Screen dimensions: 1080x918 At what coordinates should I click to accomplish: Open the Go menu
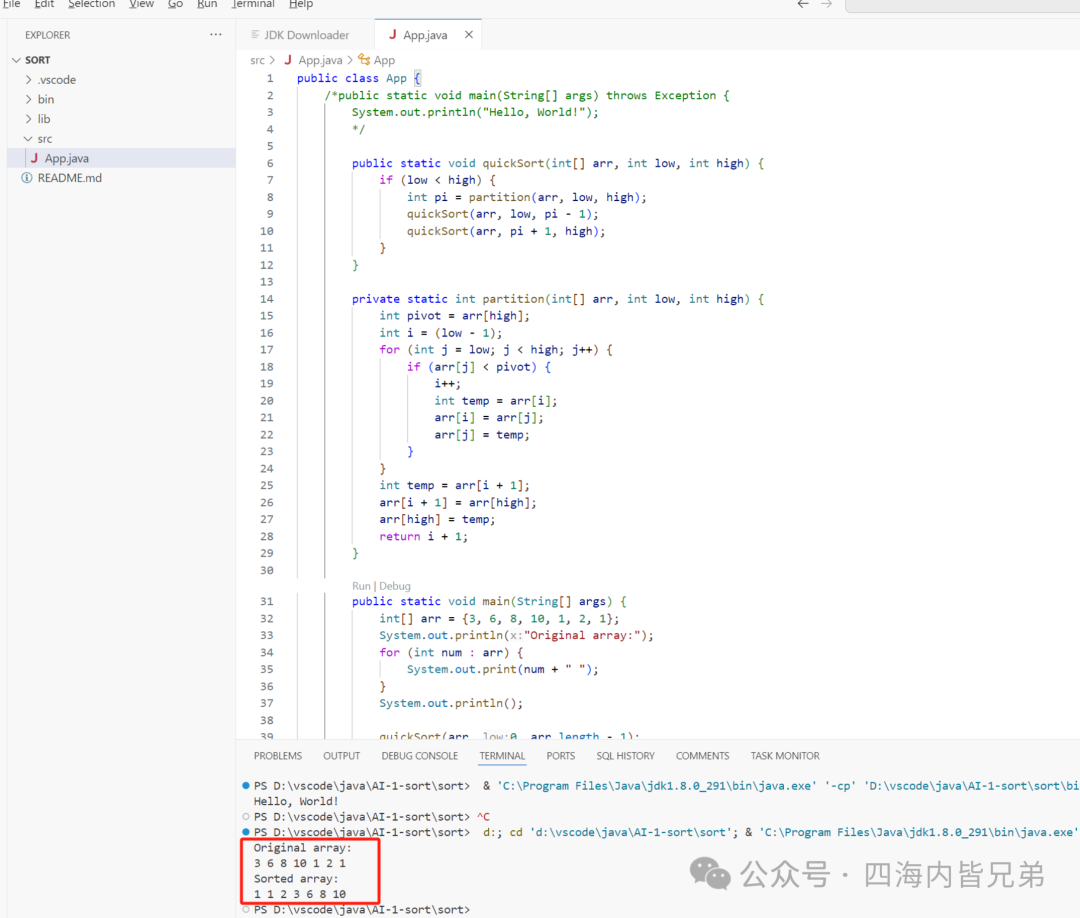[x=175, y=4]
